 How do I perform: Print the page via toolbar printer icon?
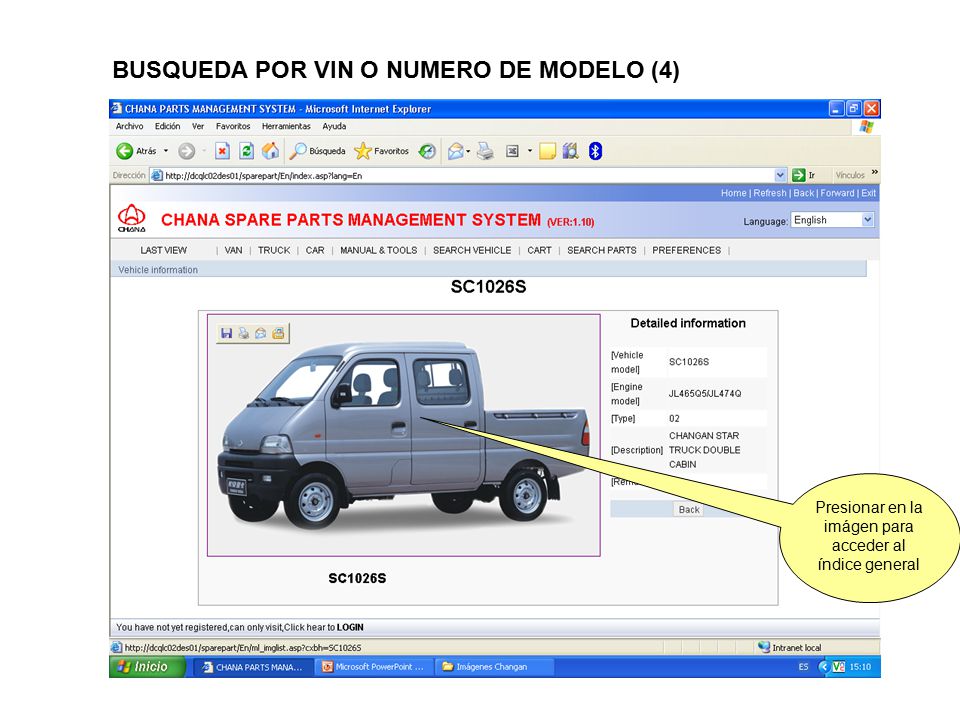click(486, 151)
